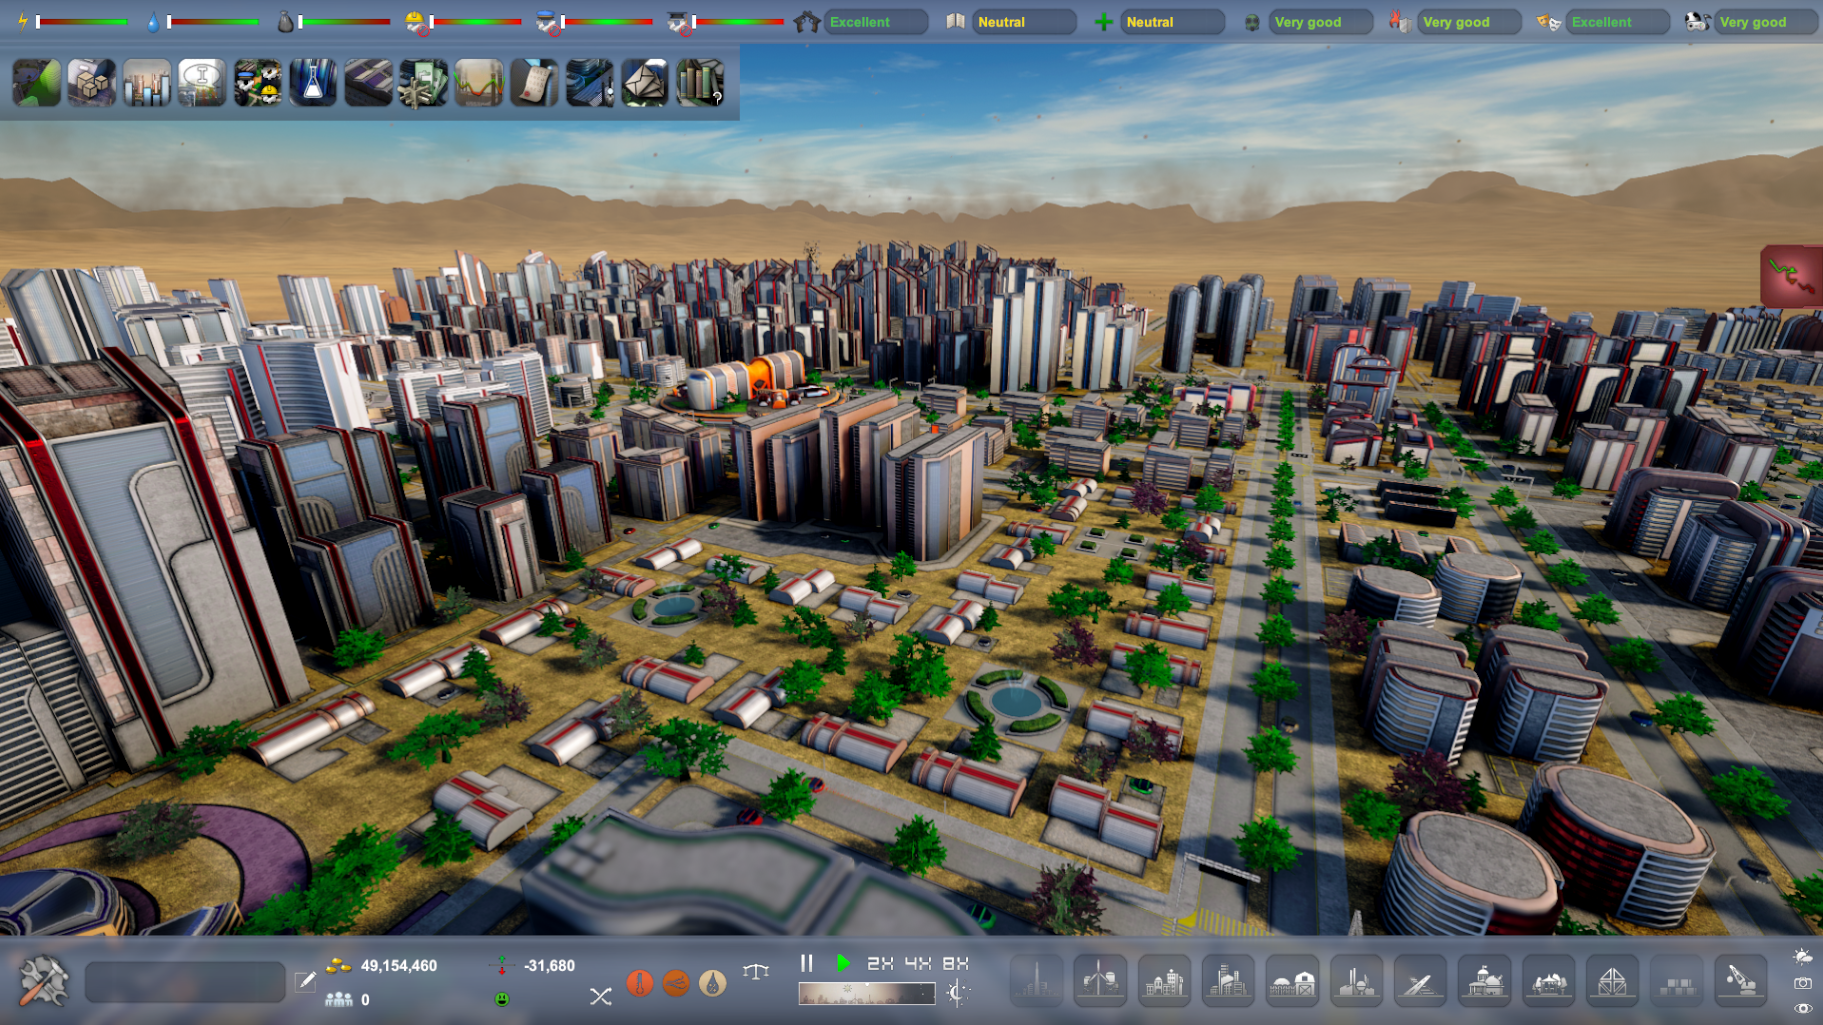
Task: Resume game at normal play speed
Action: [843, 963]
